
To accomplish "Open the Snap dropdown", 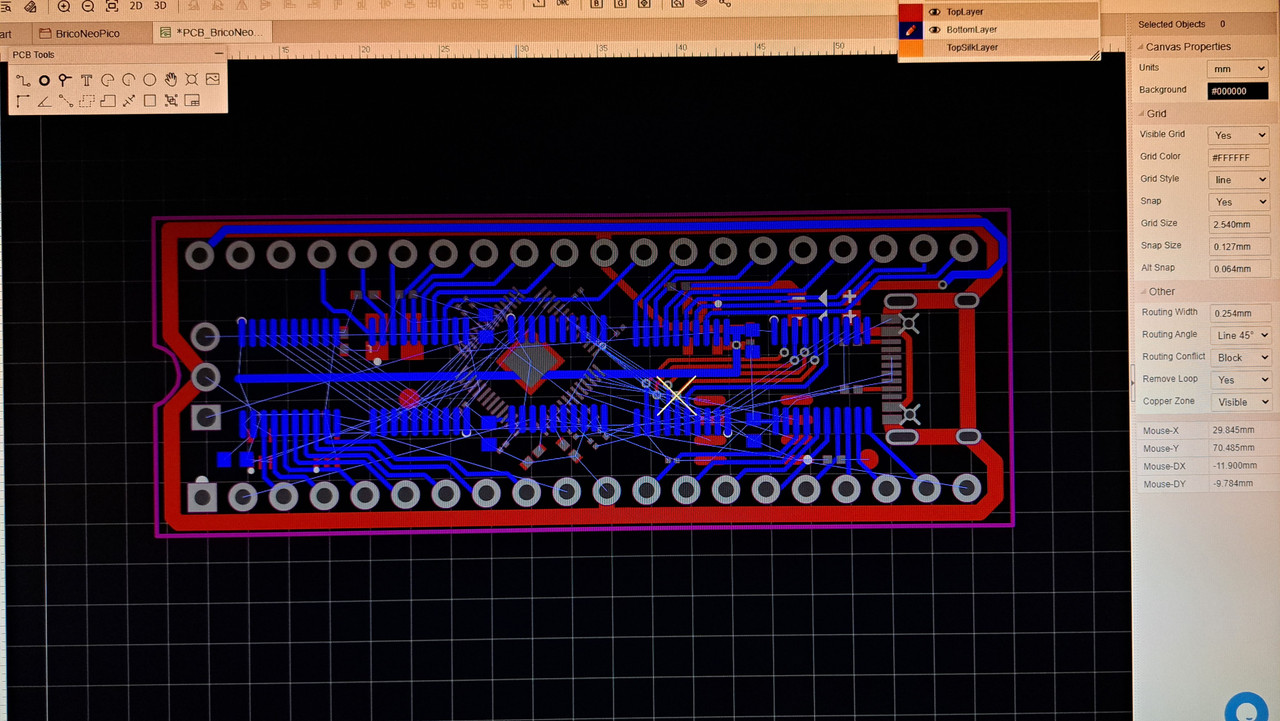I will pyautogui.click(x=1239, y=202).
